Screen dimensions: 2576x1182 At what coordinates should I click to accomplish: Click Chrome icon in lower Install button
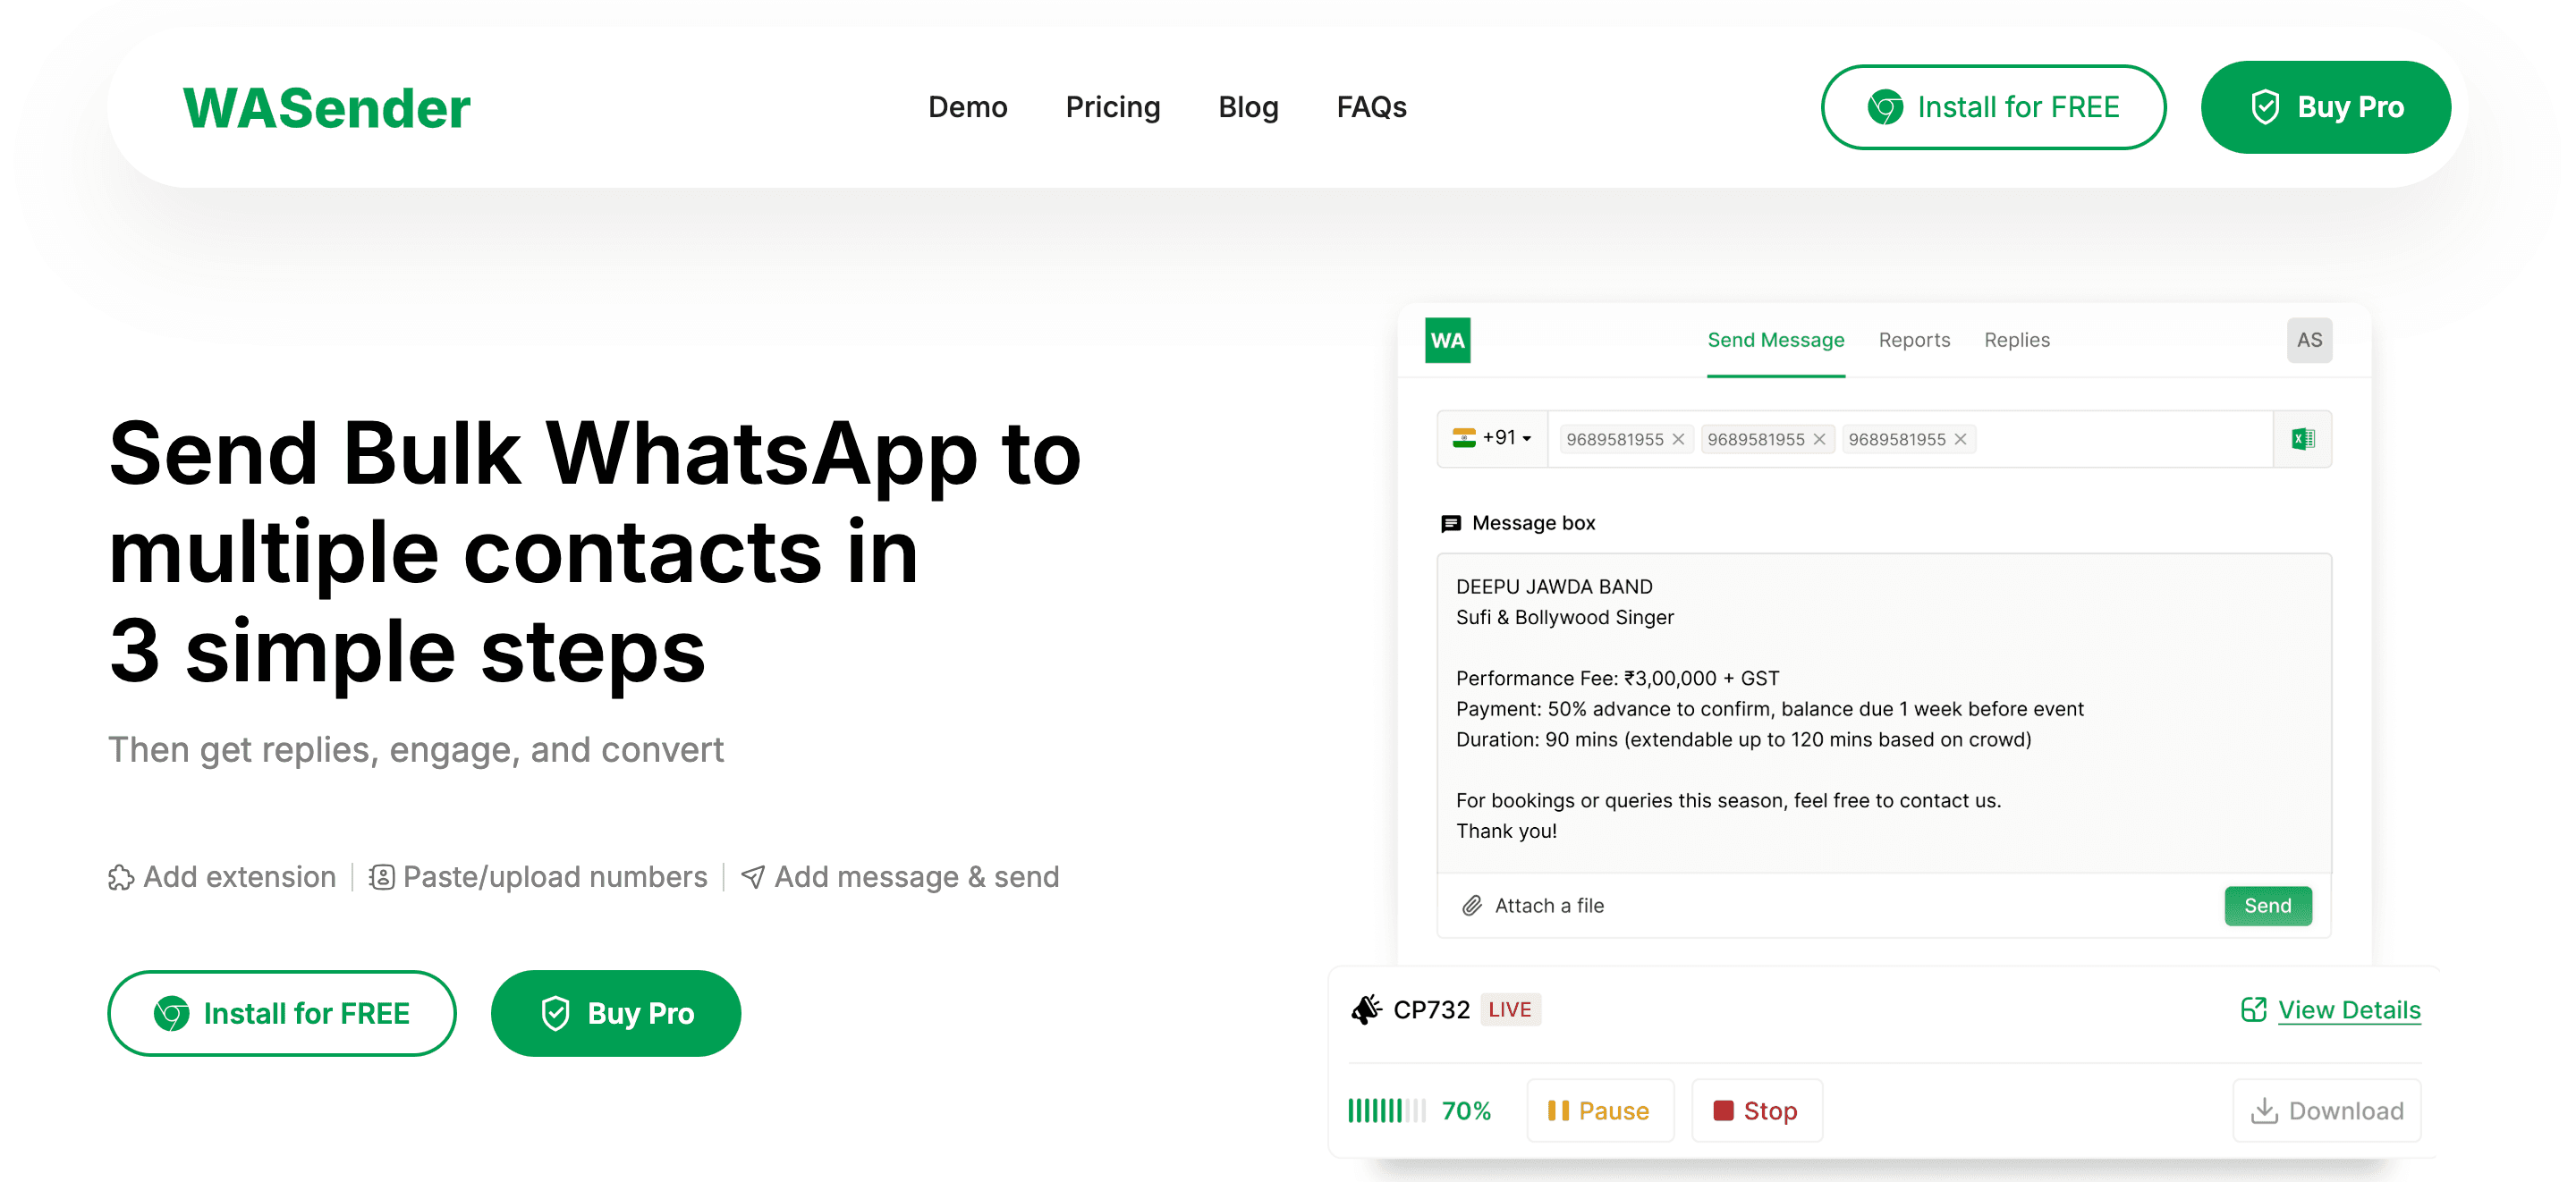(171, 1014)
